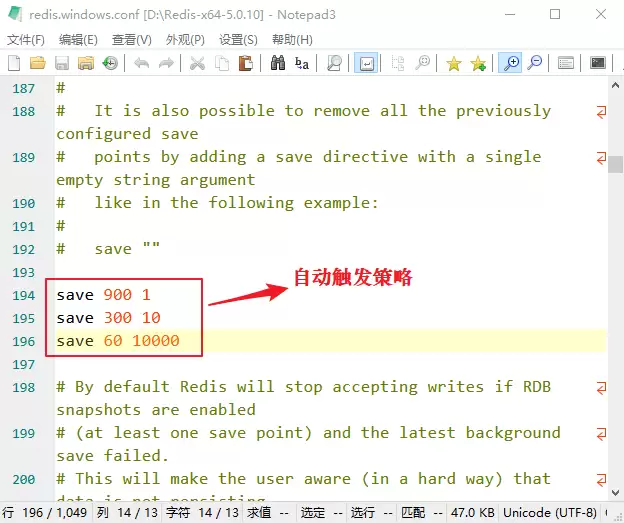Open a file with the folder icon
The height and width of the screenshot is (523, 624).
(38, 63)
